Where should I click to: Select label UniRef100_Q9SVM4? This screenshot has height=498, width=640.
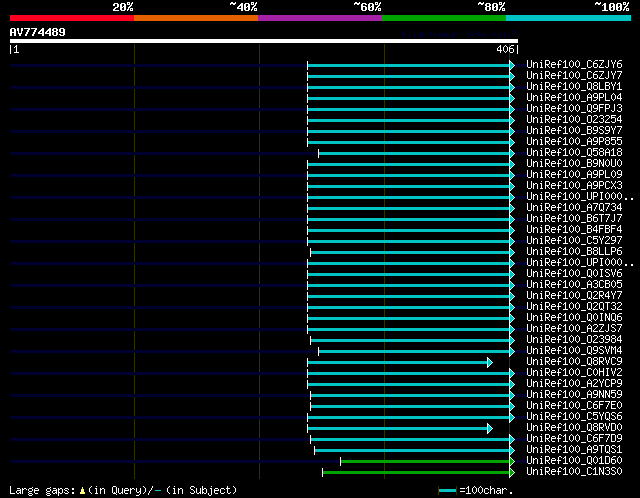574,351
